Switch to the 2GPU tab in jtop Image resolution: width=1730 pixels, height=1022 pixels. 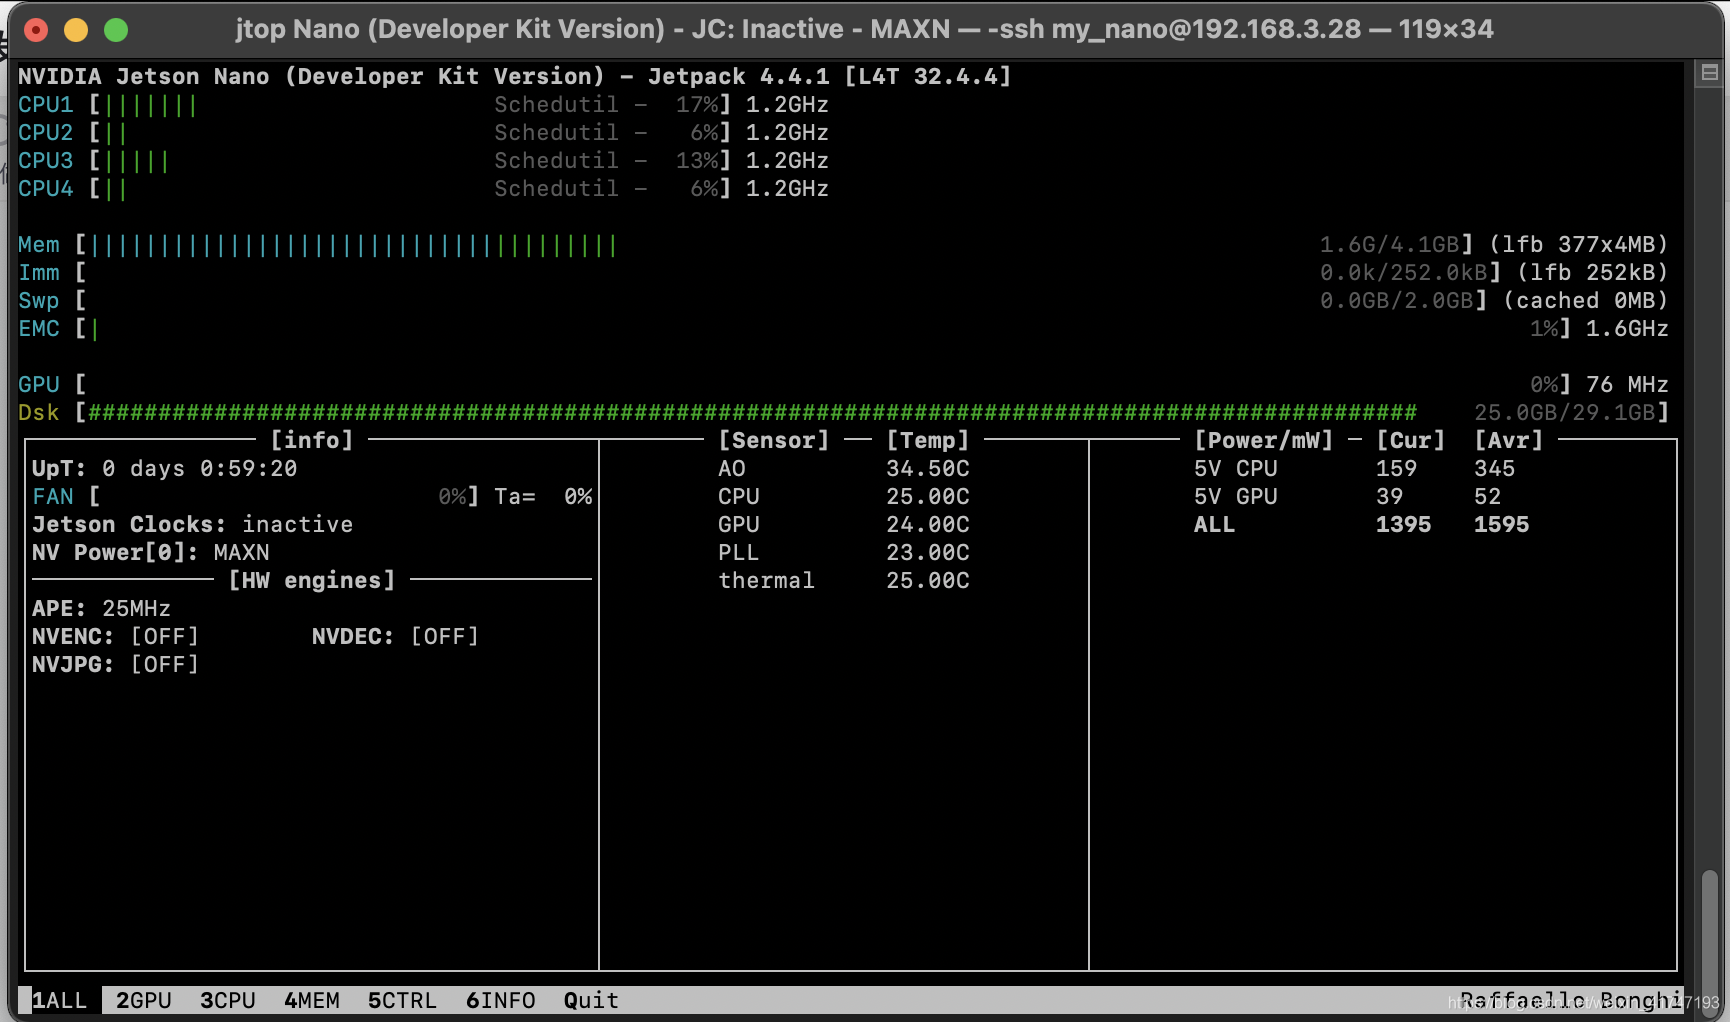pyautogui.click(x=143, y=999)
